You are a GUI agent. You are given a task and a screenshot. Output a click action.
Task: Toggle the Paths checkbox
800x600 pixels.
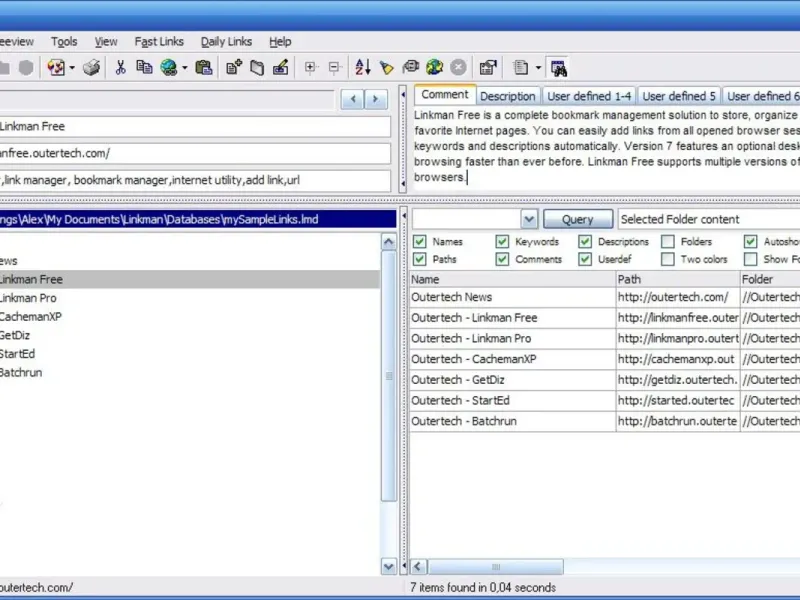point(420,259)
